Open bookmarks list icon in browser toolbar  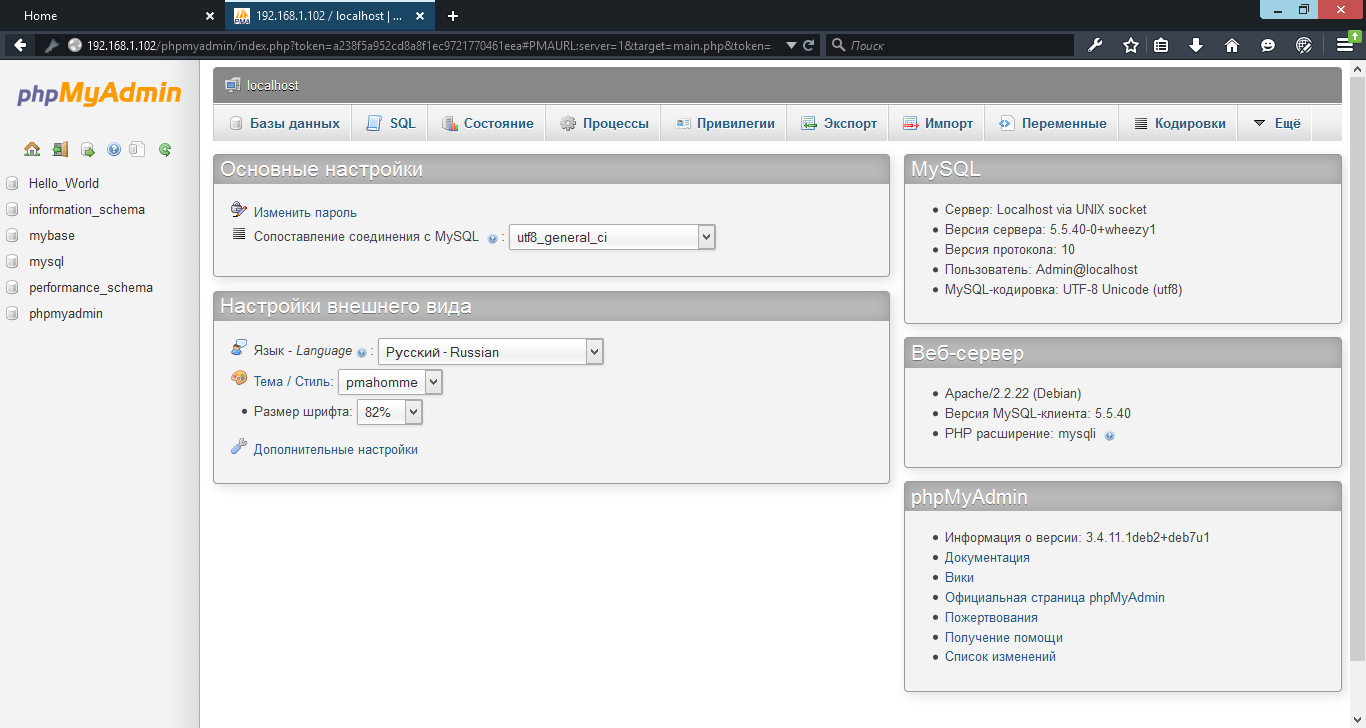(1161, 45)
